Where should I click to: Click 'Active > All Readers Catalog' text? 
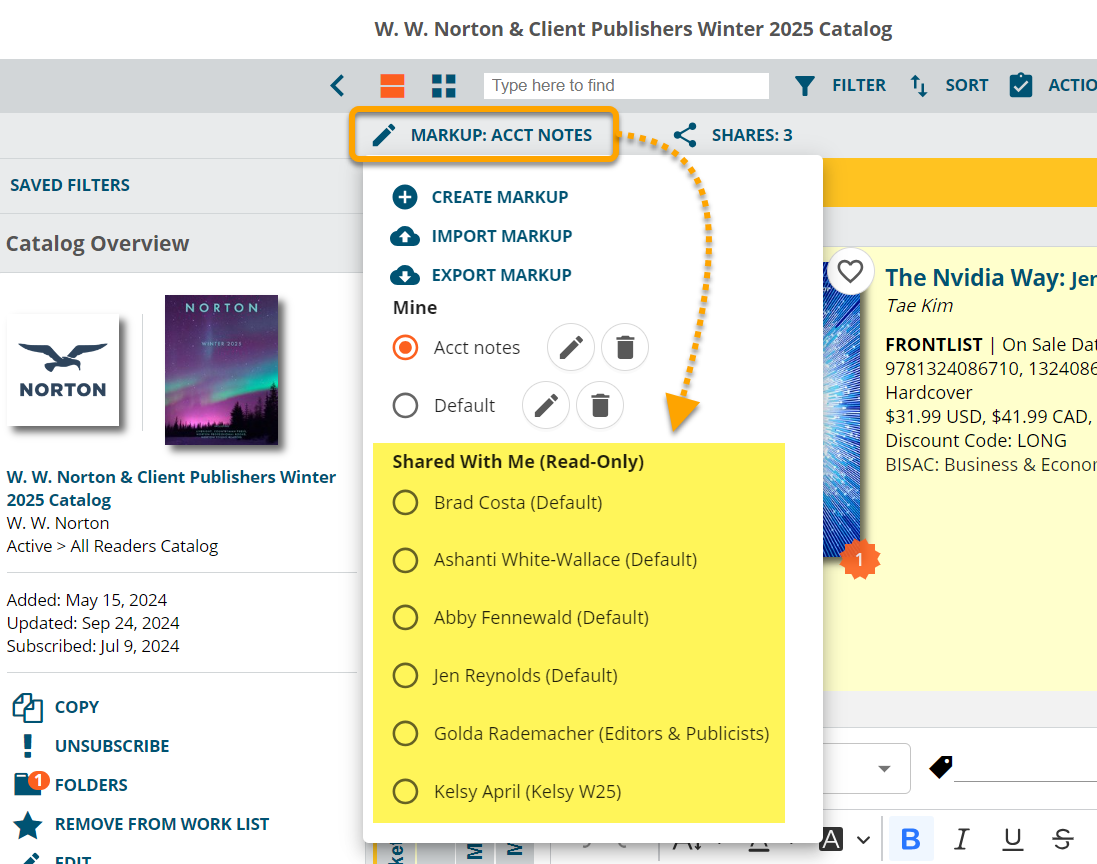113,546
